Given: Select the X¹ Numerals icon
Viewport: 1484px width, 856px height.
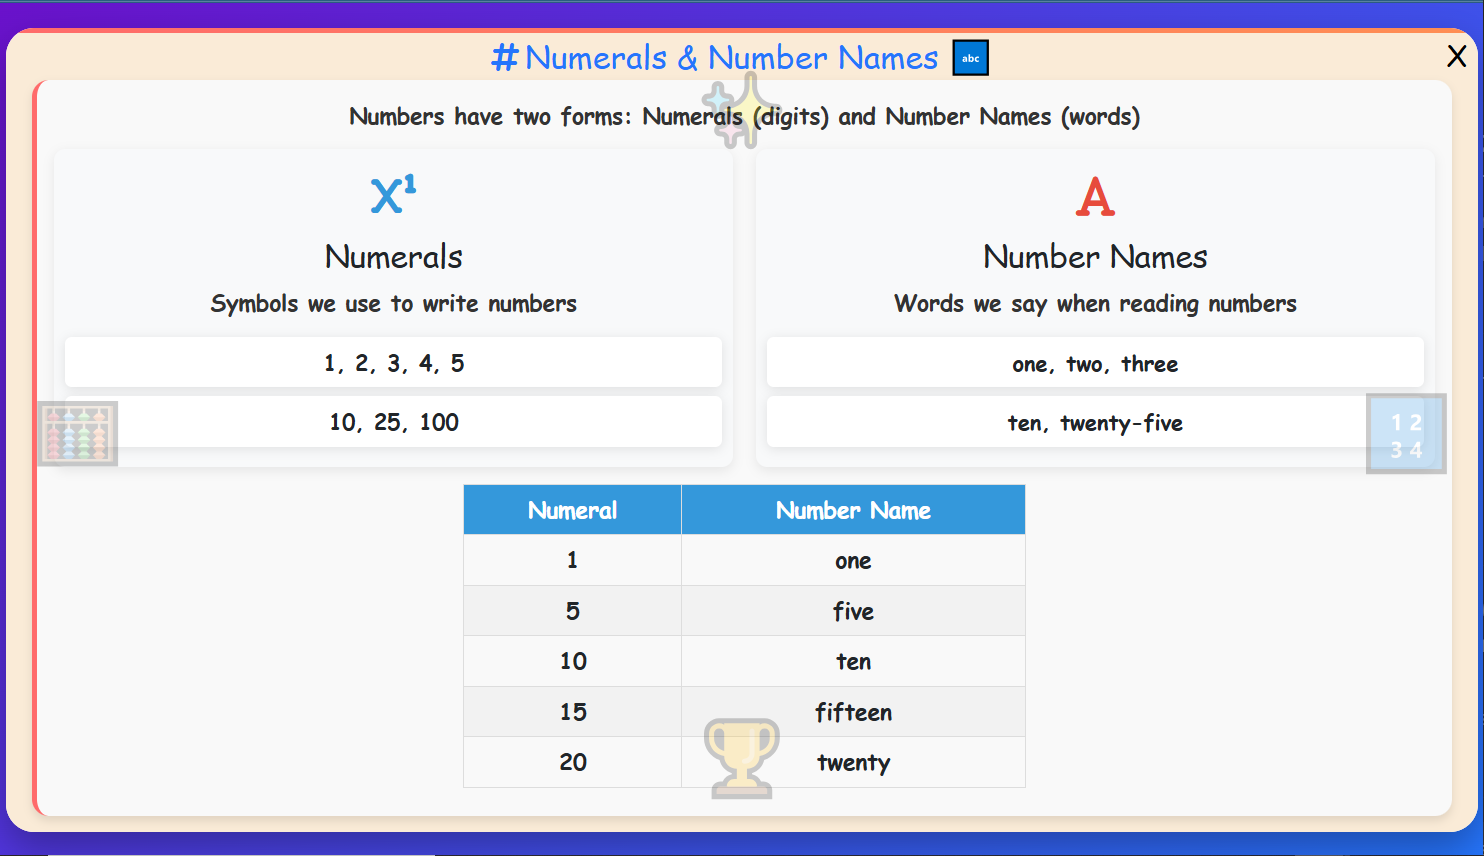Looking at the screenshot, I should click(393, 194).
